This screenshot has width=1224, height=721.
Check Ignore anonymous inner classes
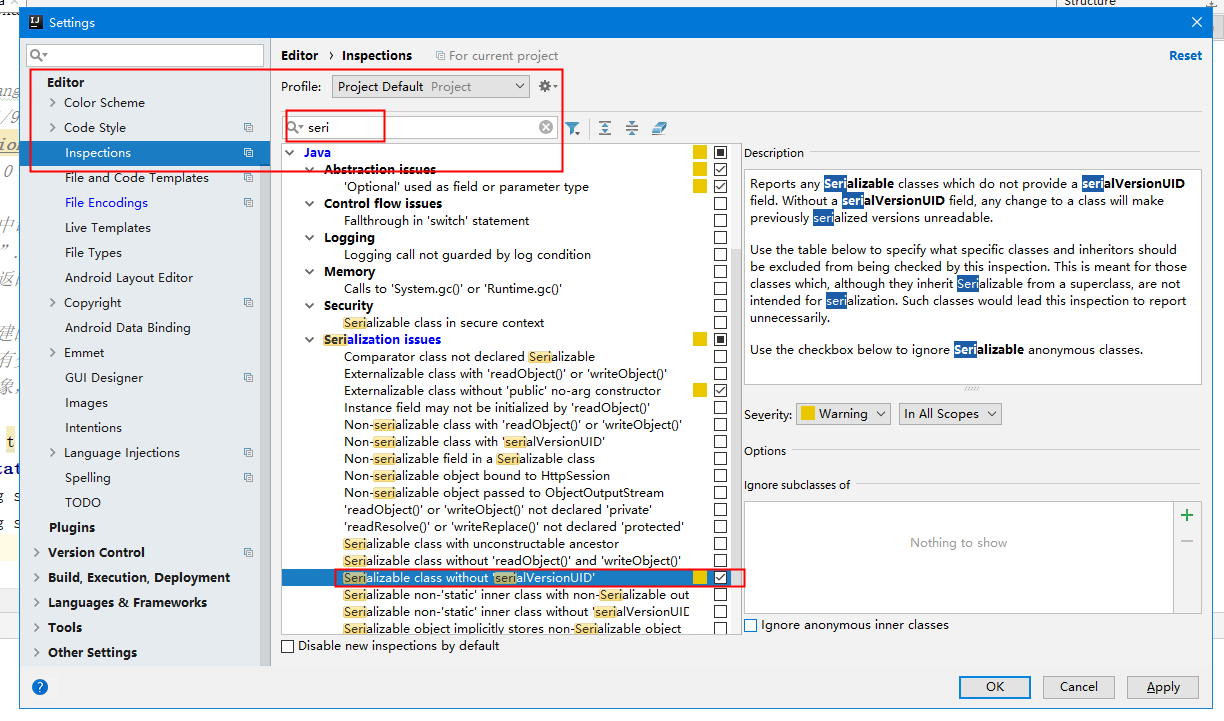751,625
